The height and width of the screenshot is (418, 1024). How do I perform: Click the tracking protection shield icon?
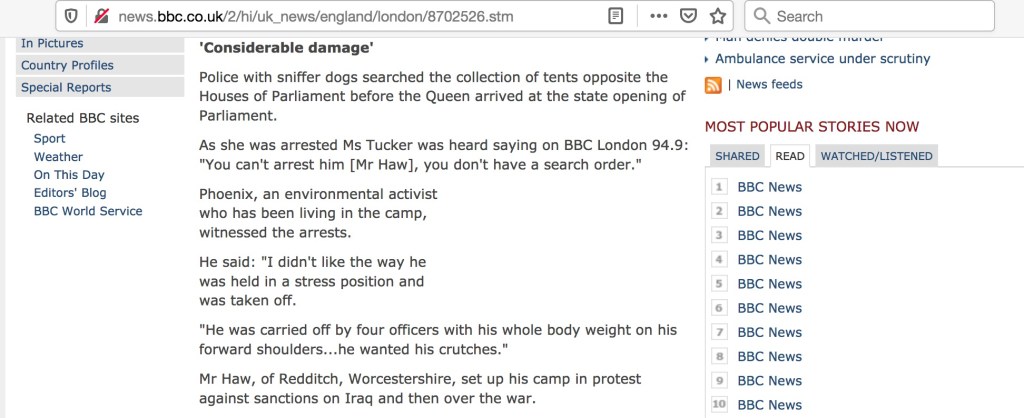pos(71,16)
